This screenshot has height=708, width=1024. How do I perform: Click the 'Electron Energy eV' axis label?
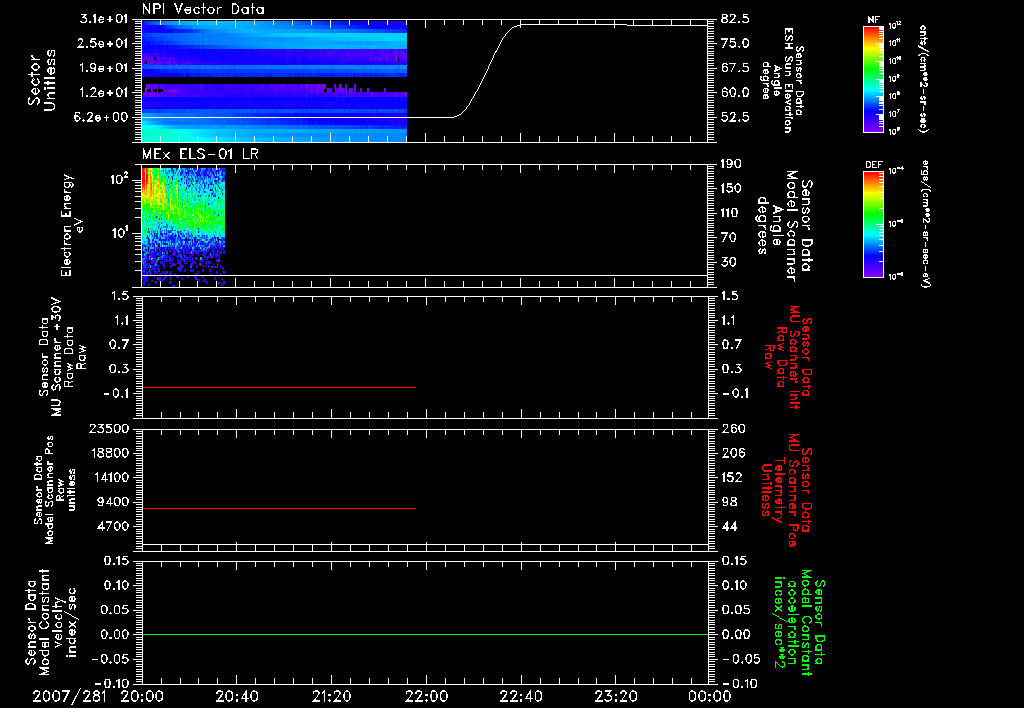pyautogui.click(x=72, y=225)
